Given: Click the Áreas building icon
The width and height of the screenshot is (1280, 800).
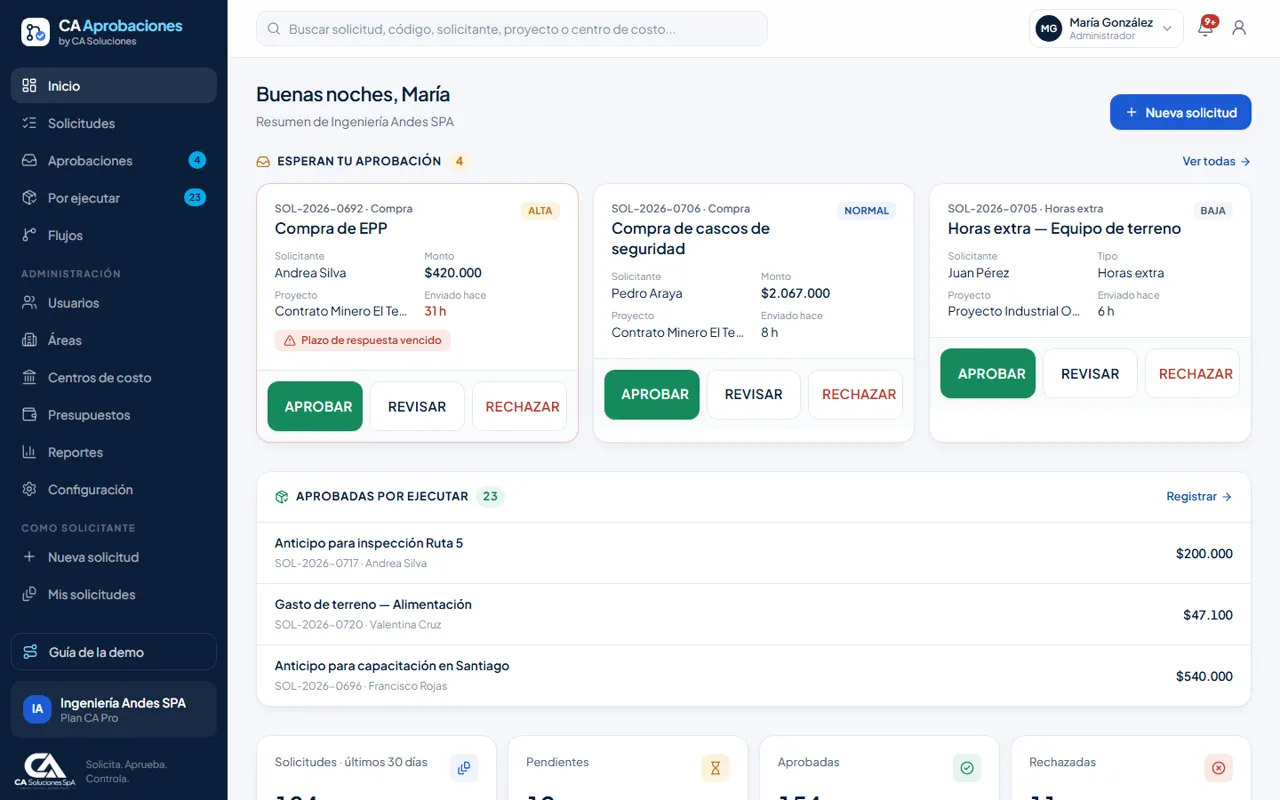Looking at the screenshot, I should 29,340.
